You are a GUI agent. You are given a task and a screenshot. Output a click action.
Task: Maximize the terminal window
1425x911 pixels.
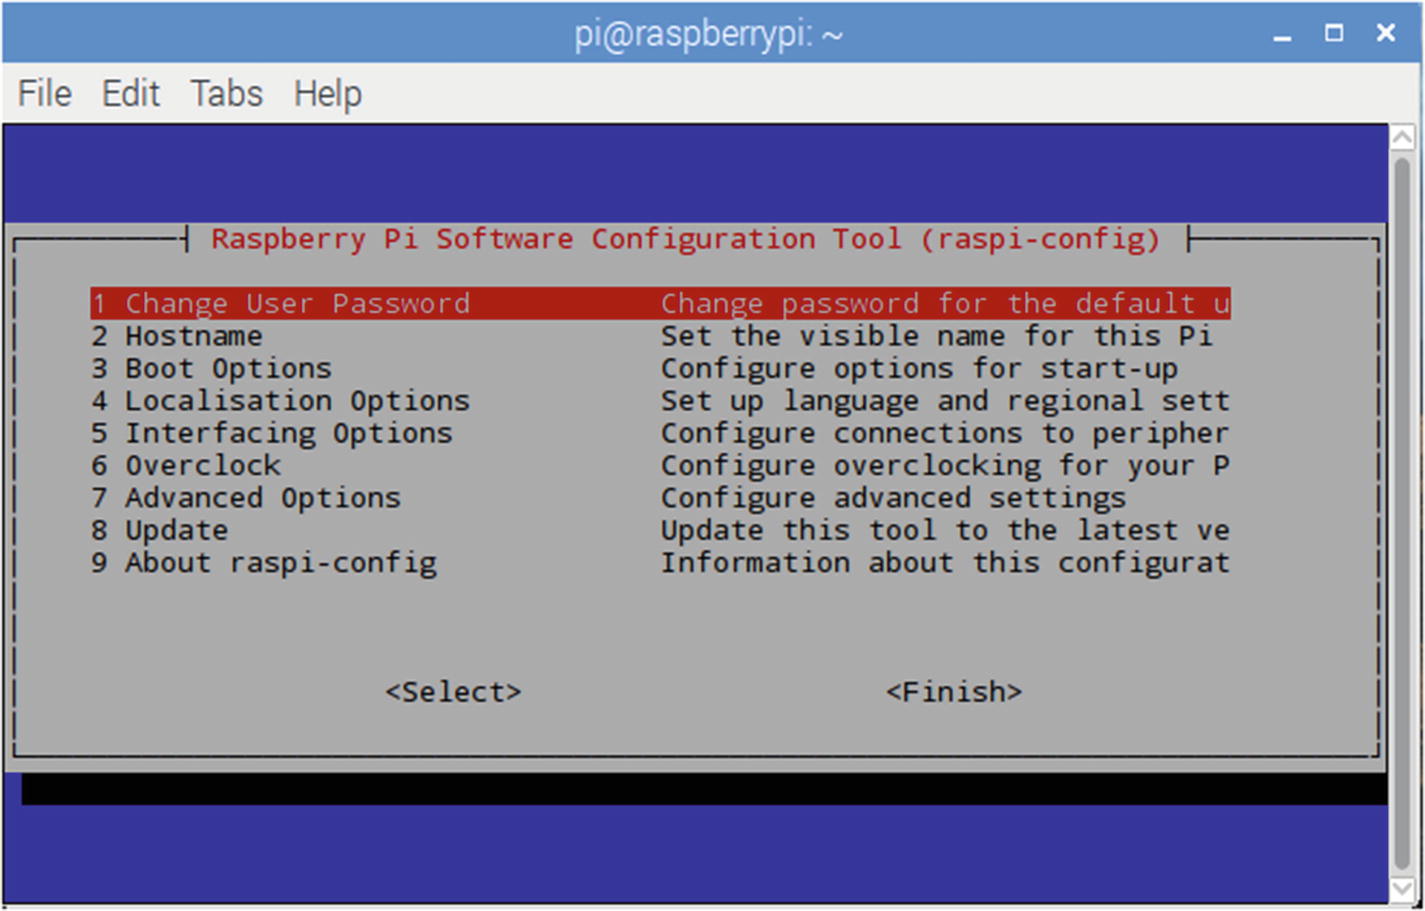tap(1334, 34)
